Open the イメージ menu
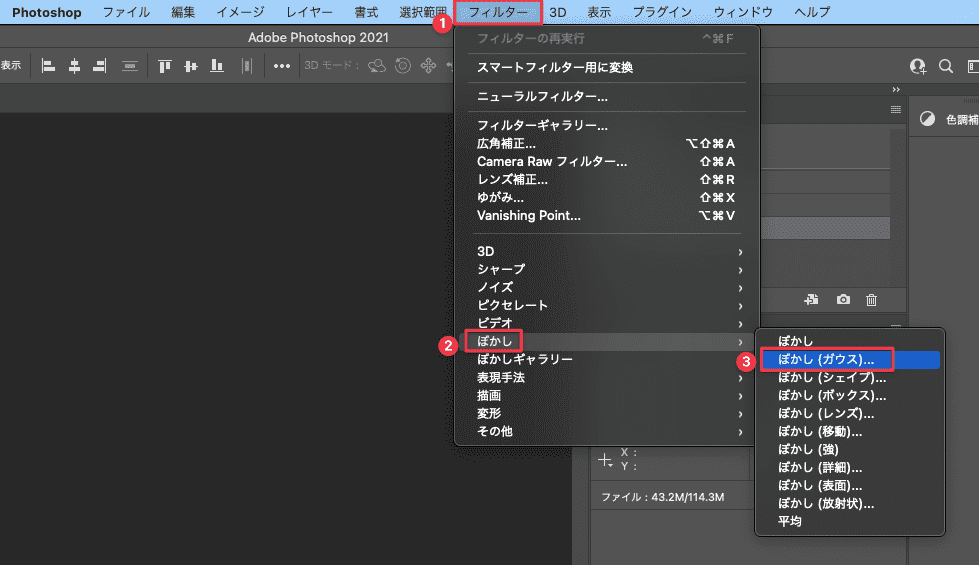The height and width of the screenshot is (565, 979). tap(240, 12)
